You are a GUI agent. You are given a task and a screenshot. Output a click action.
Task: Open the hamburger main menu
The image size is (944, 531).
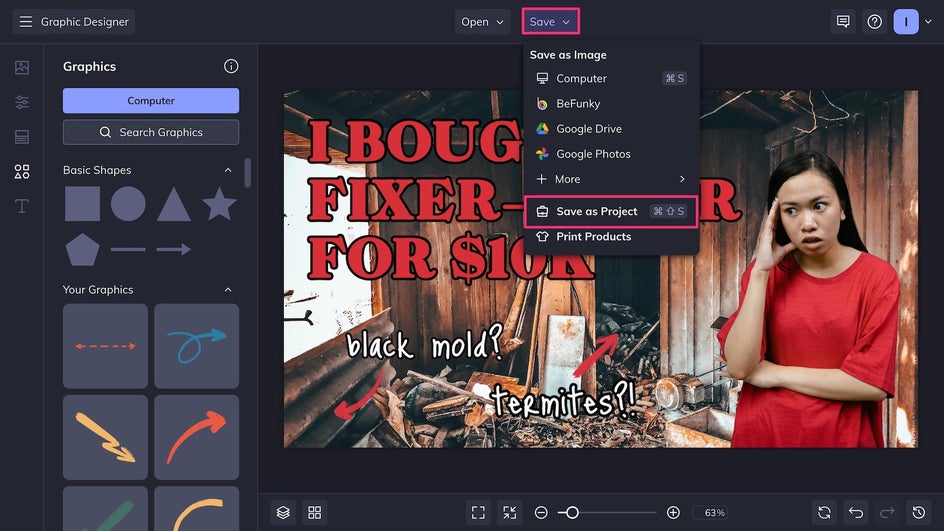25,22
